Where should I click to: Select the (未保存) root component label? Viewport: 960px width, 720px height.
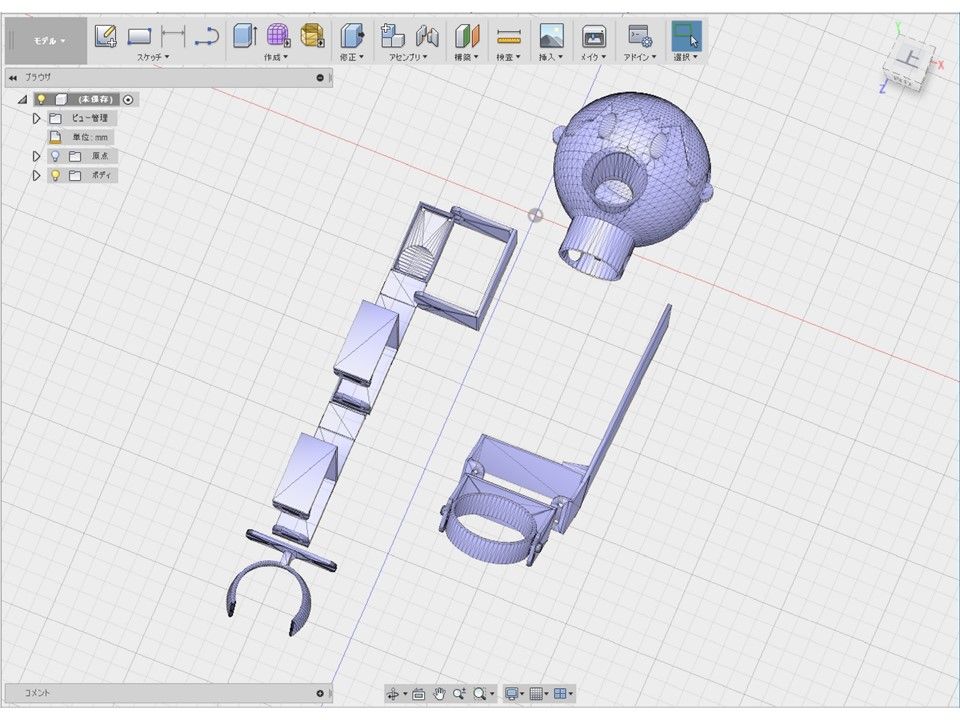96,99
